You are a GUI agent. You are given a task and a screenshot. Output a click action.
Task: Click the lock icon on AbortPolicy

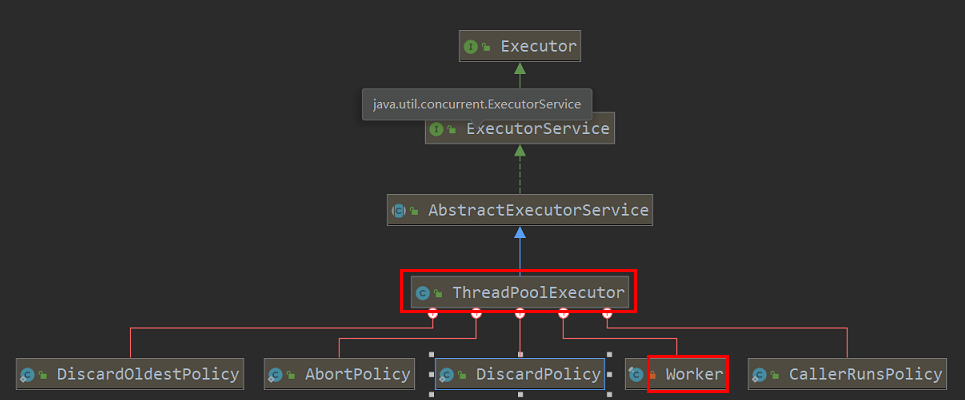[290, 374]
